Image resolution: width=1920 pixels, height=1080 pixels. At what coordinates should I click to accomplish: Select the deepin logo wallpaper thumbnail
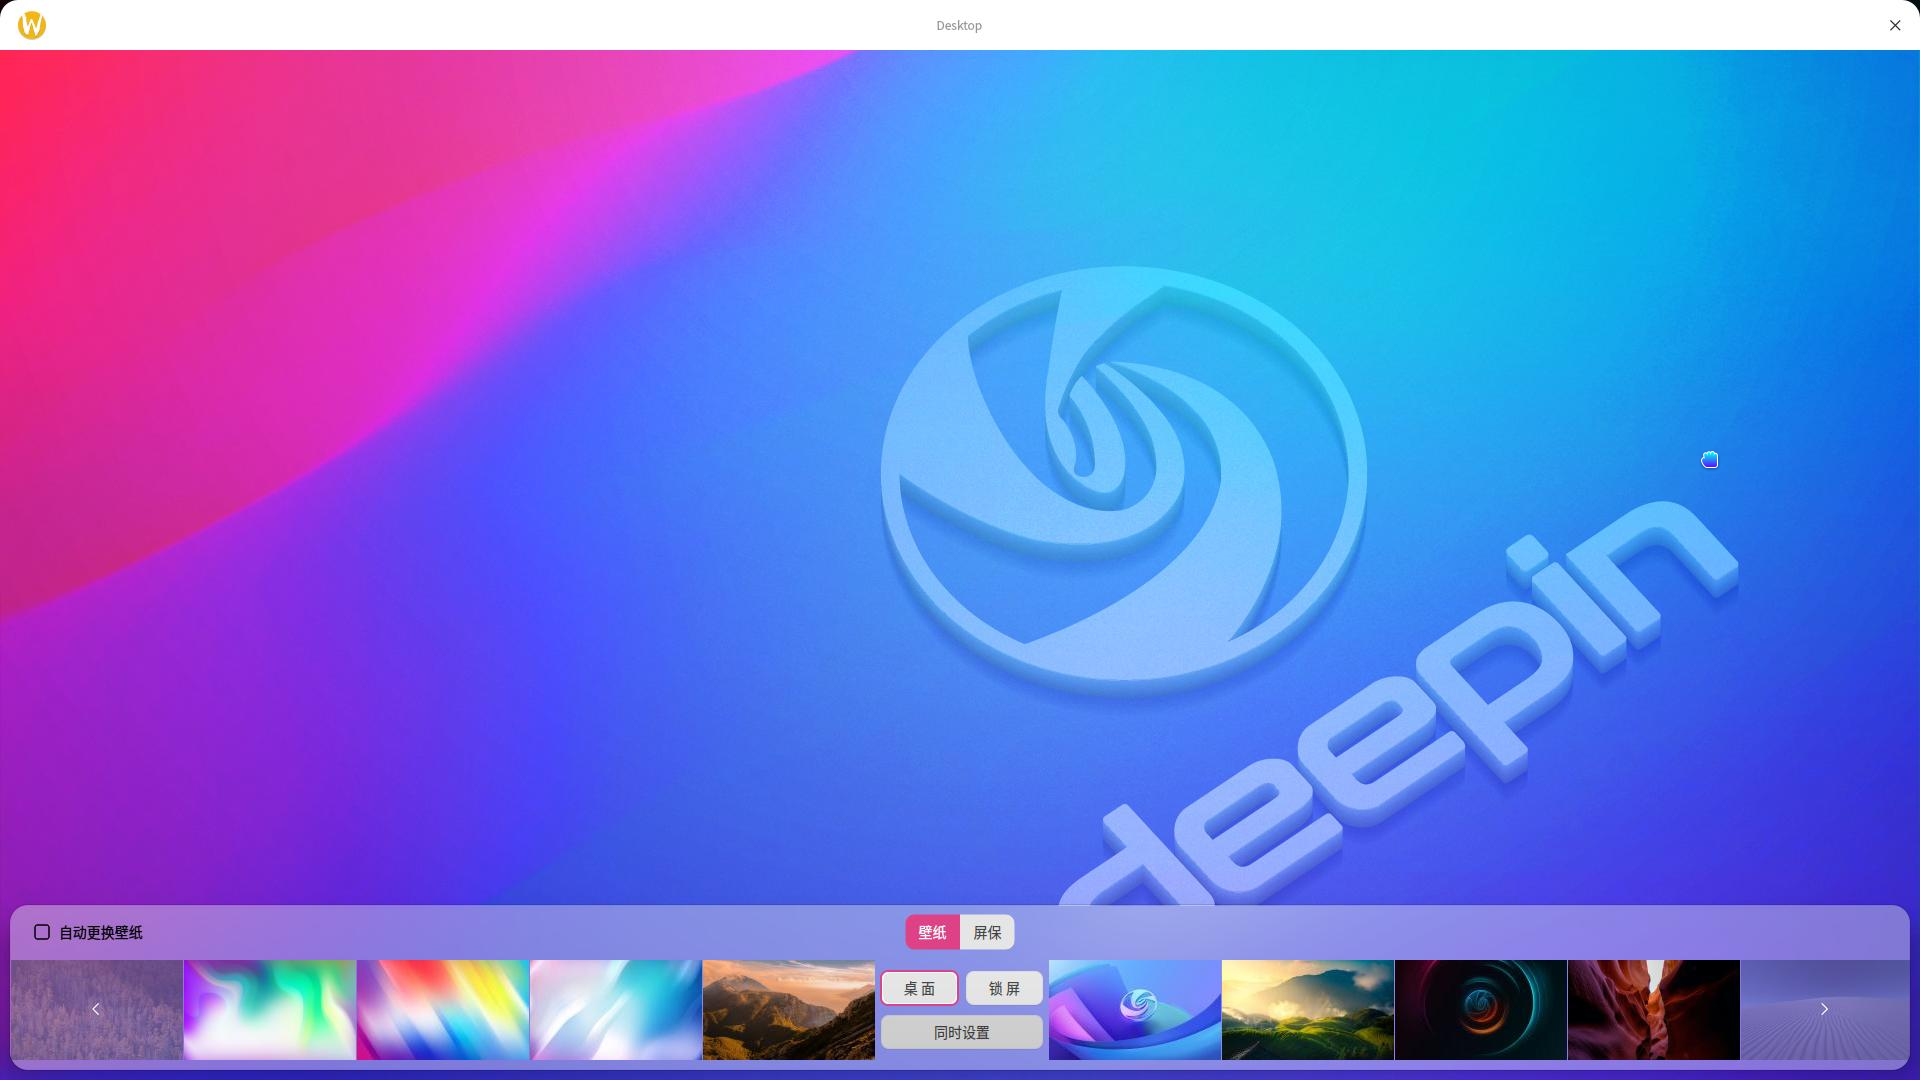click(x=1134, y=1009)
